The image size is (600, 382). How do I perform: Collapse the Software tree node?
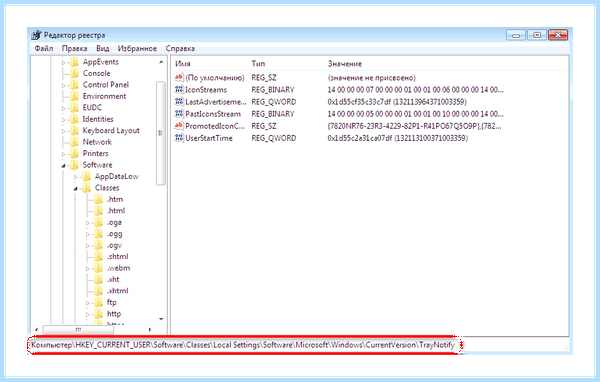[64, 166]
